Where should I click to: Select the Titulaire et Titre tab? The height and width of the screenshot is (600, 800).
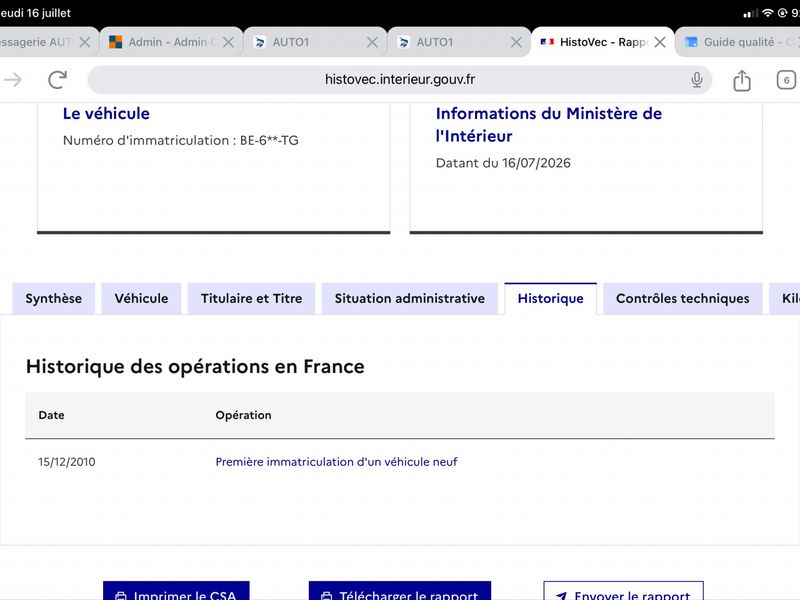252,298
